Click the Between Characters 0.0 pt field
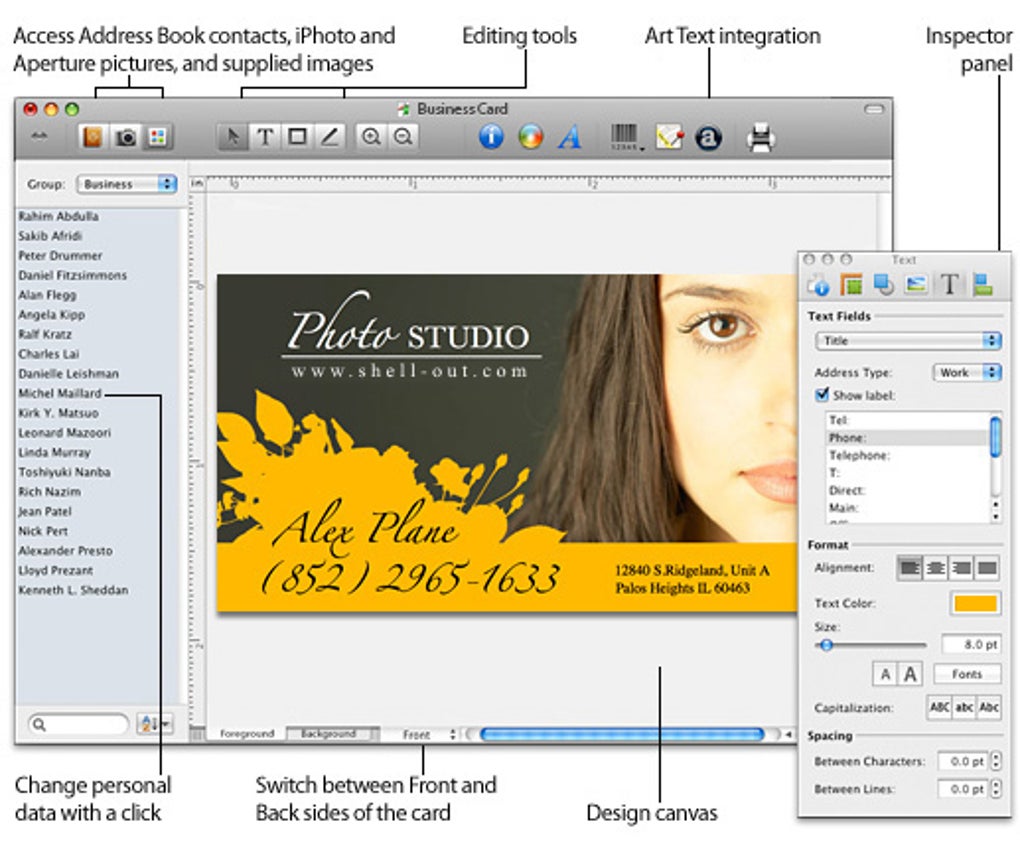 click(x=963, y=761)
